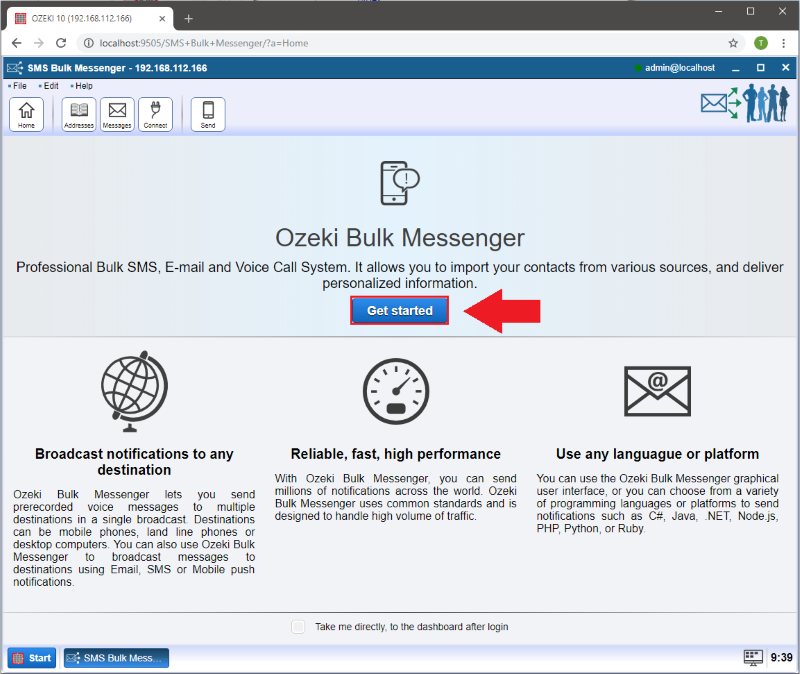Click the email envelope @ icon
Screen dimensions: 800x674
coord(657,389)
